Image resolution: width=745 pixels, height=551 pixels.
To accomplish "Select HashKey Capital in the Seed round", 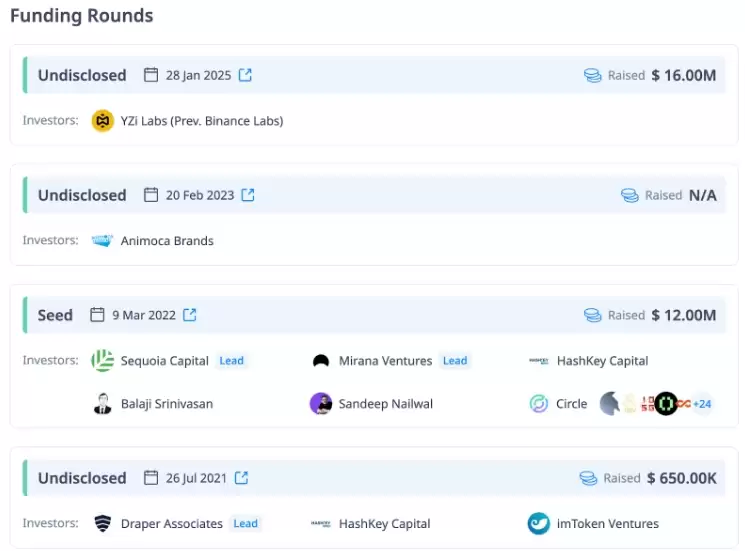I will (602, 361).
